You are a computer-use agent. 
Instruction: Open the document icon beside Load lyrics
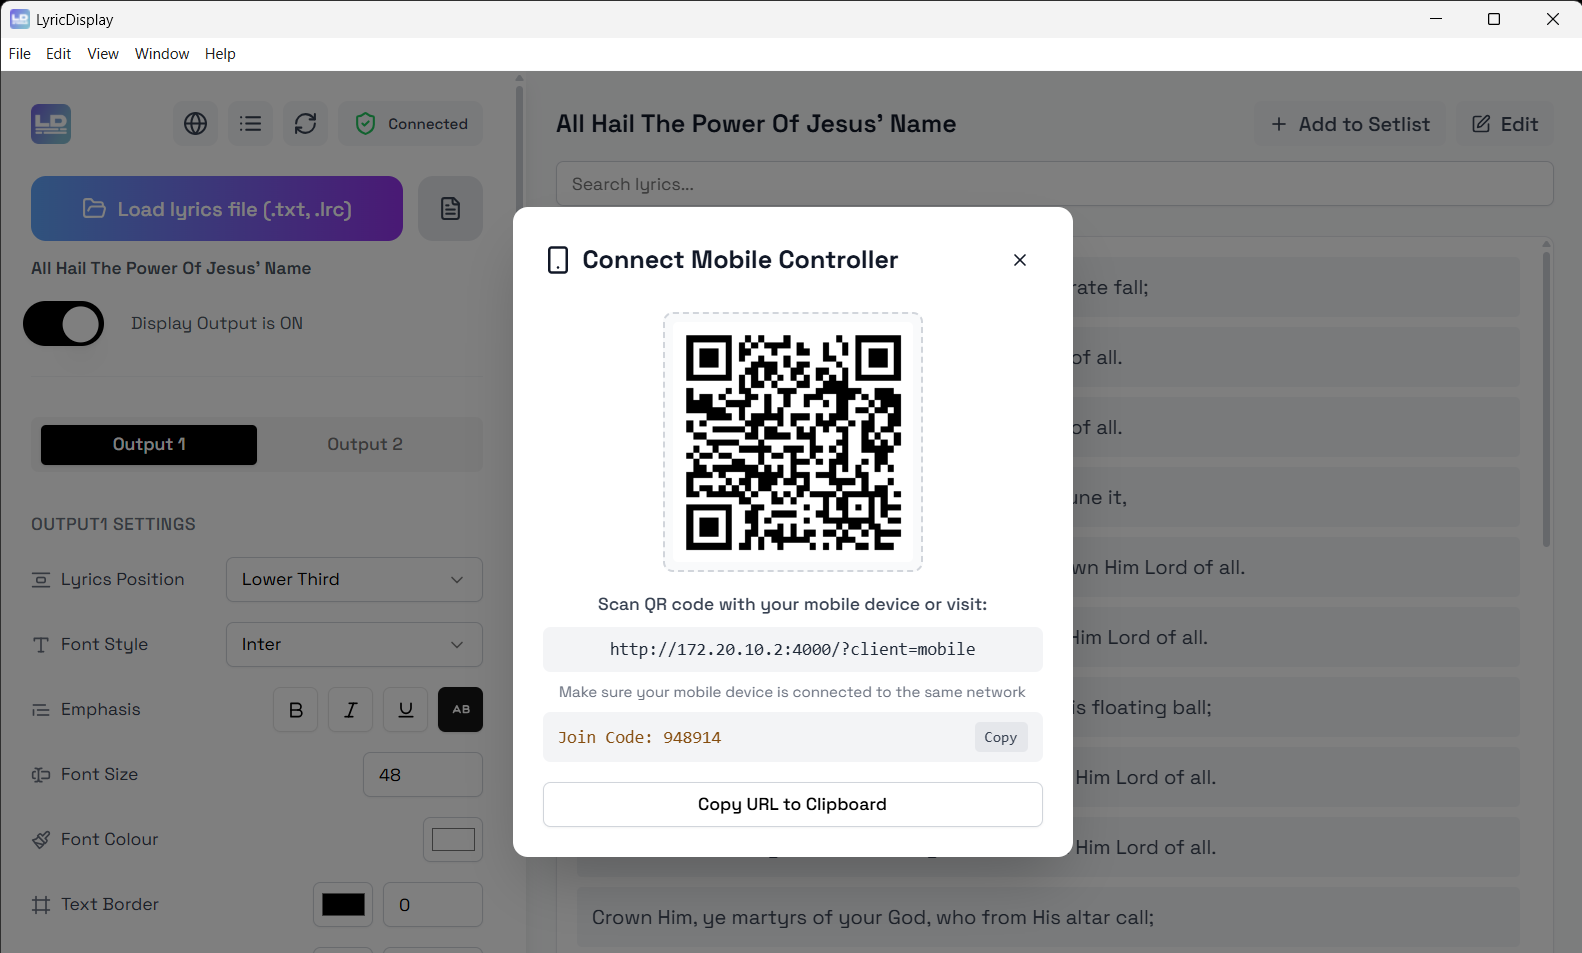[x=450, y=209]
